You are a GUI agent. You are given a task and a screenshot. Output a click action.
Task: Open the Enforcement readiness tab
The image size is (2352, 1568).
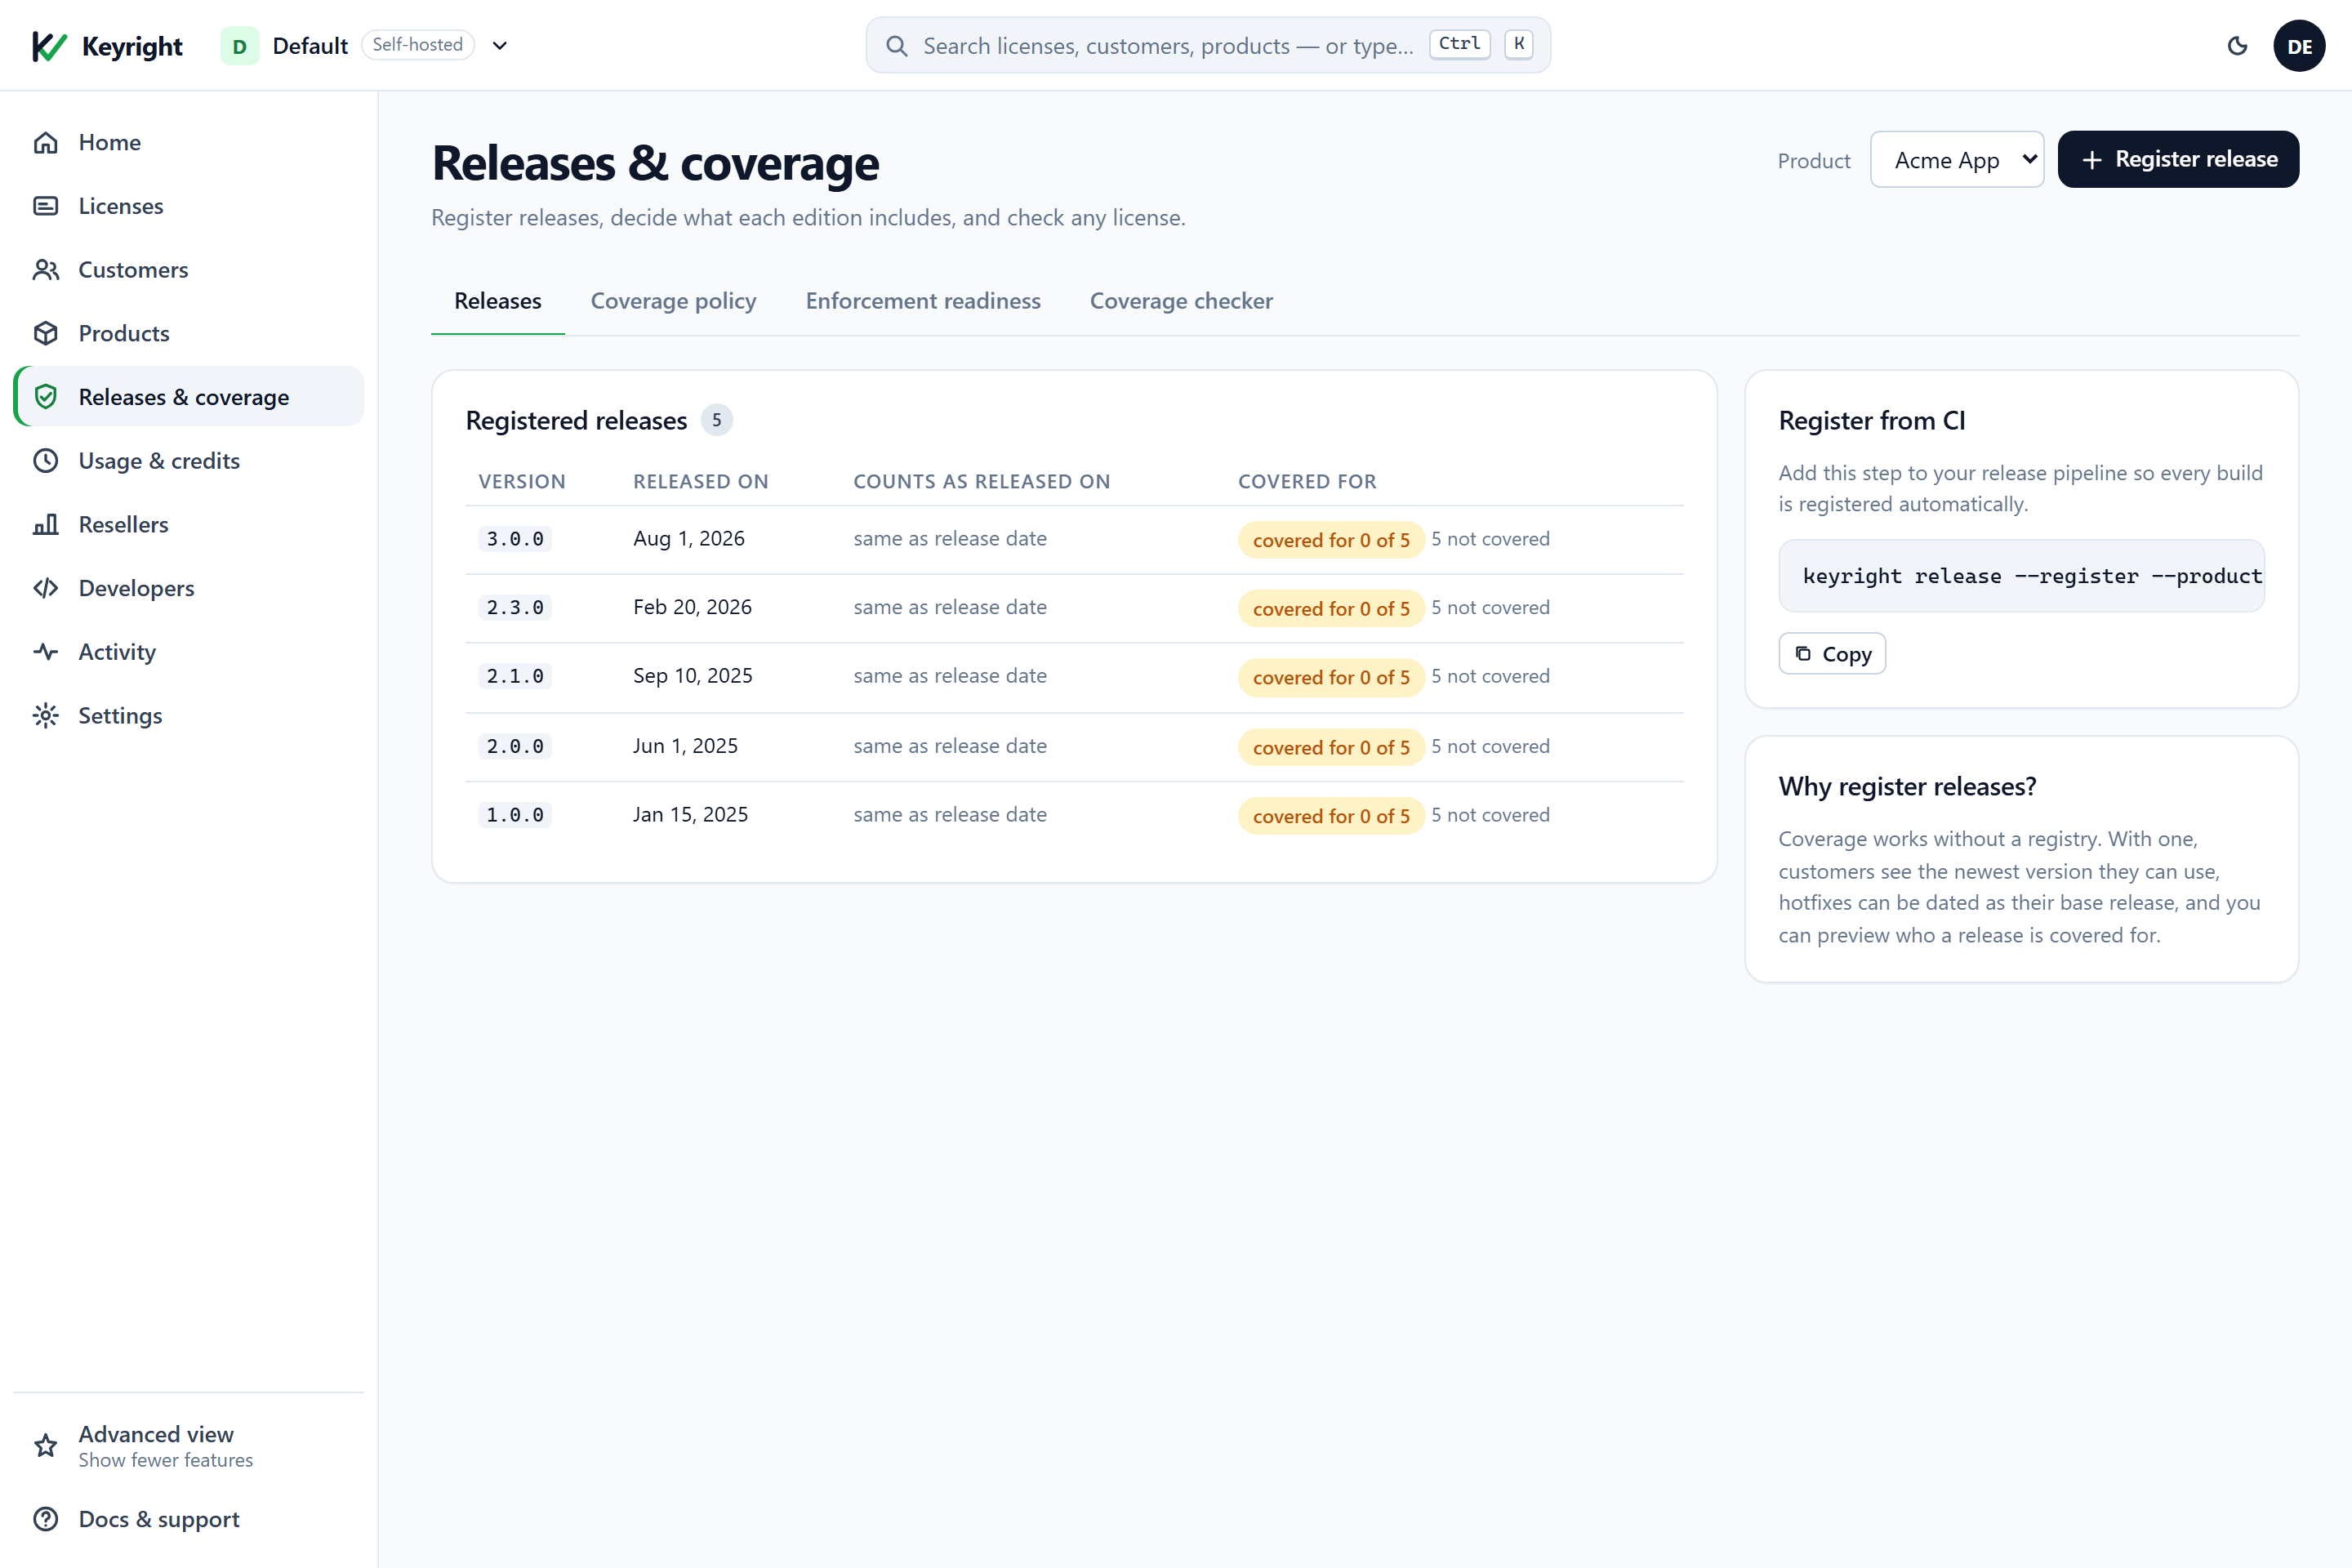pos(923,301)
